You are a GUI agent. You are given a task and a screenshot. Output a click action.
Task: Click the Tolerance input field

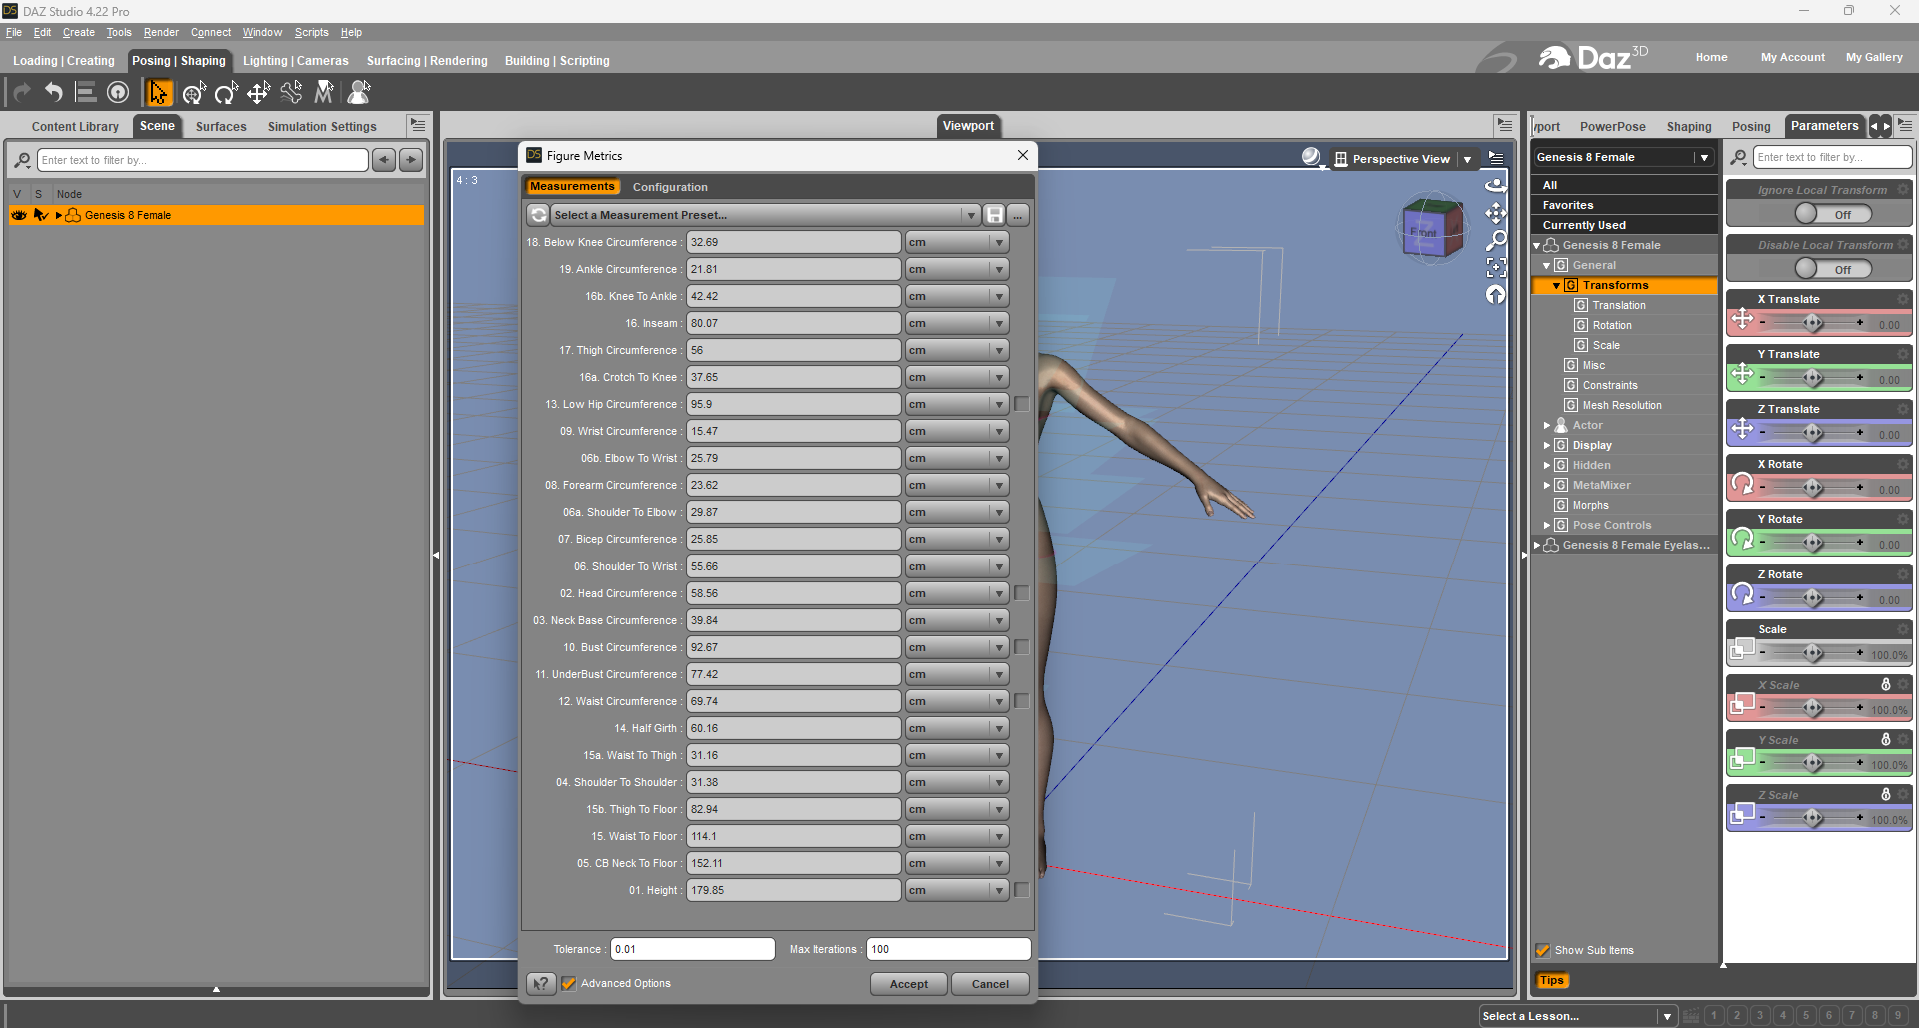tap(693, 949)
